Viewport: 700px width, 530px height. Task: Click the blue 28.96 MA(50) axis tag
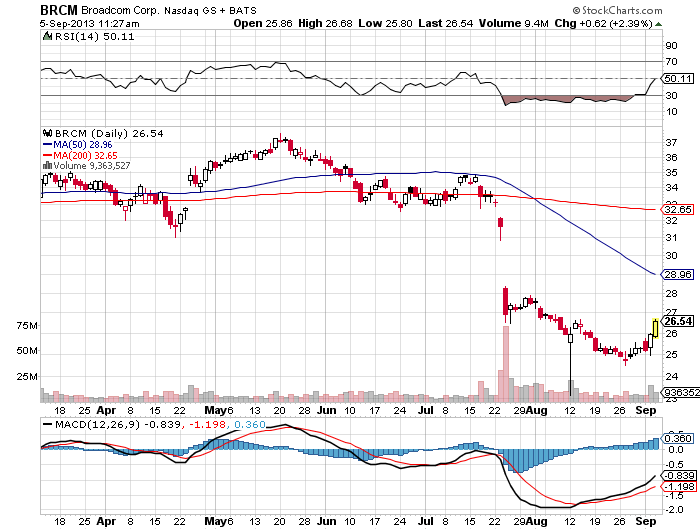pyautogui.click(x=678, y=274)
